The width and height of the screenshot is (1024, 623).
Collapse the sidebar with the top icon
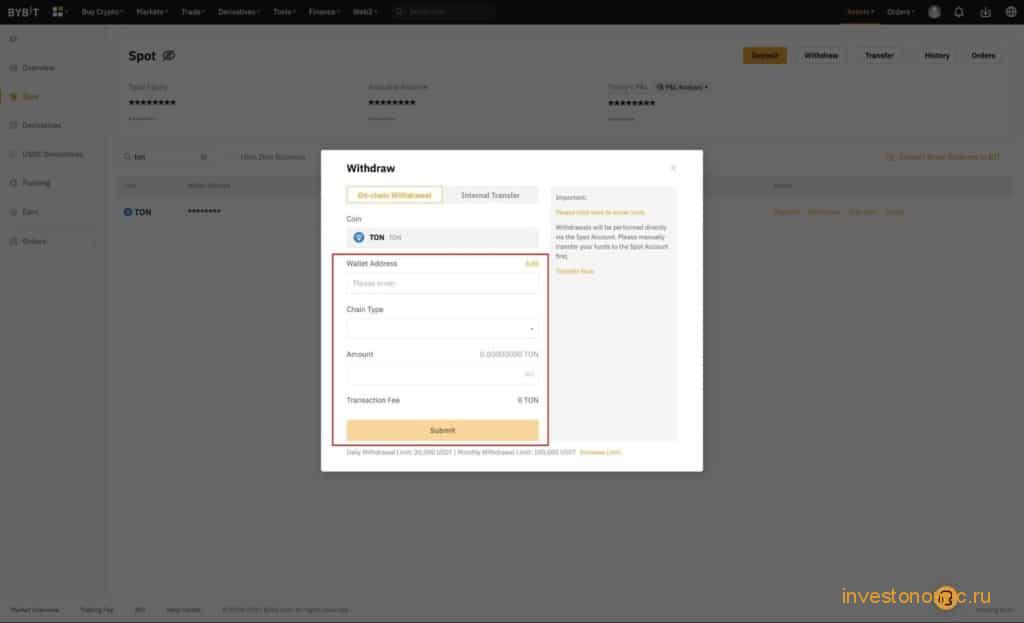[13, 39]
